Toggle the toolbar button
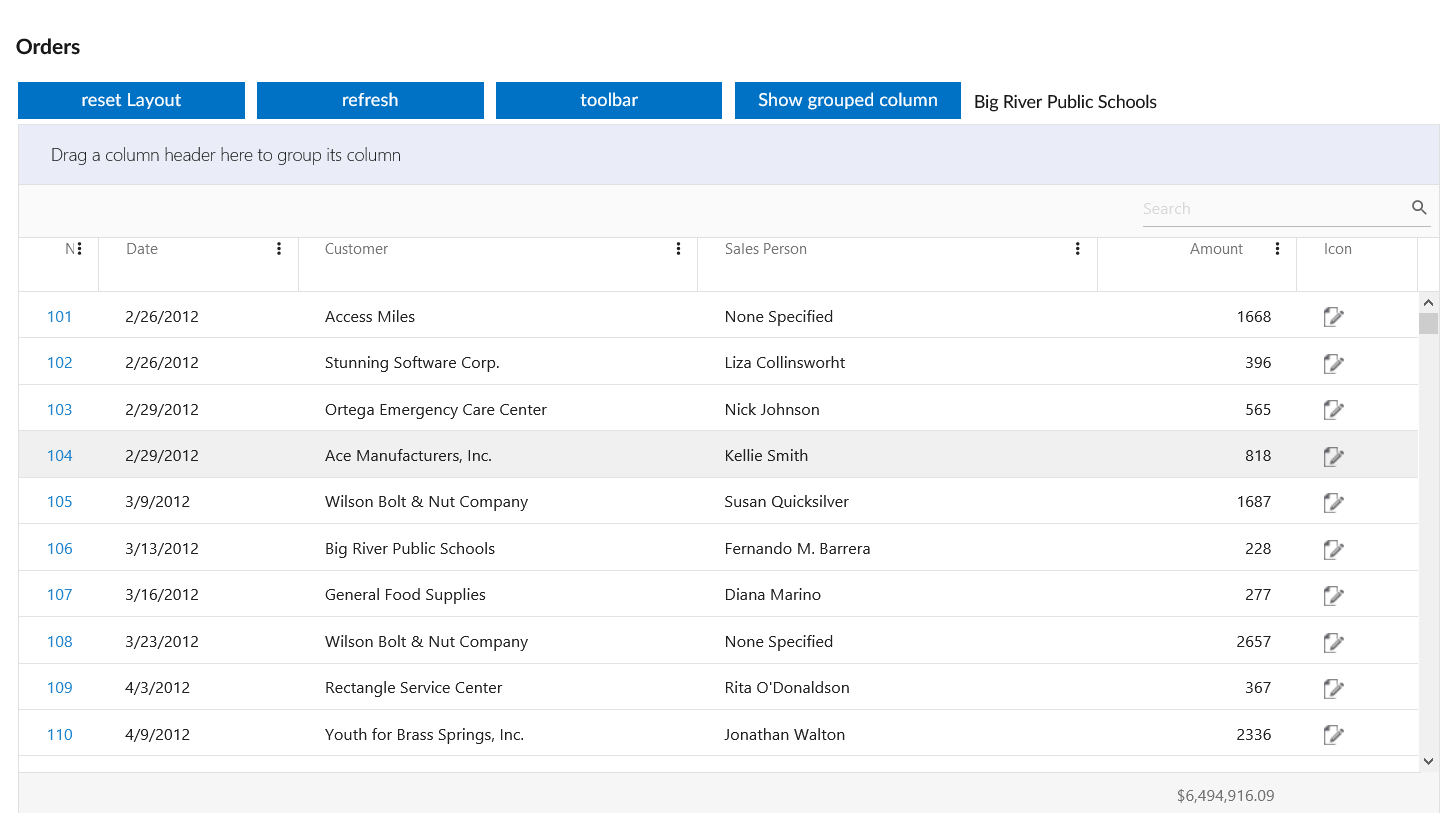The height and width of the screenshot is (813, 1444). coord(608,100)
